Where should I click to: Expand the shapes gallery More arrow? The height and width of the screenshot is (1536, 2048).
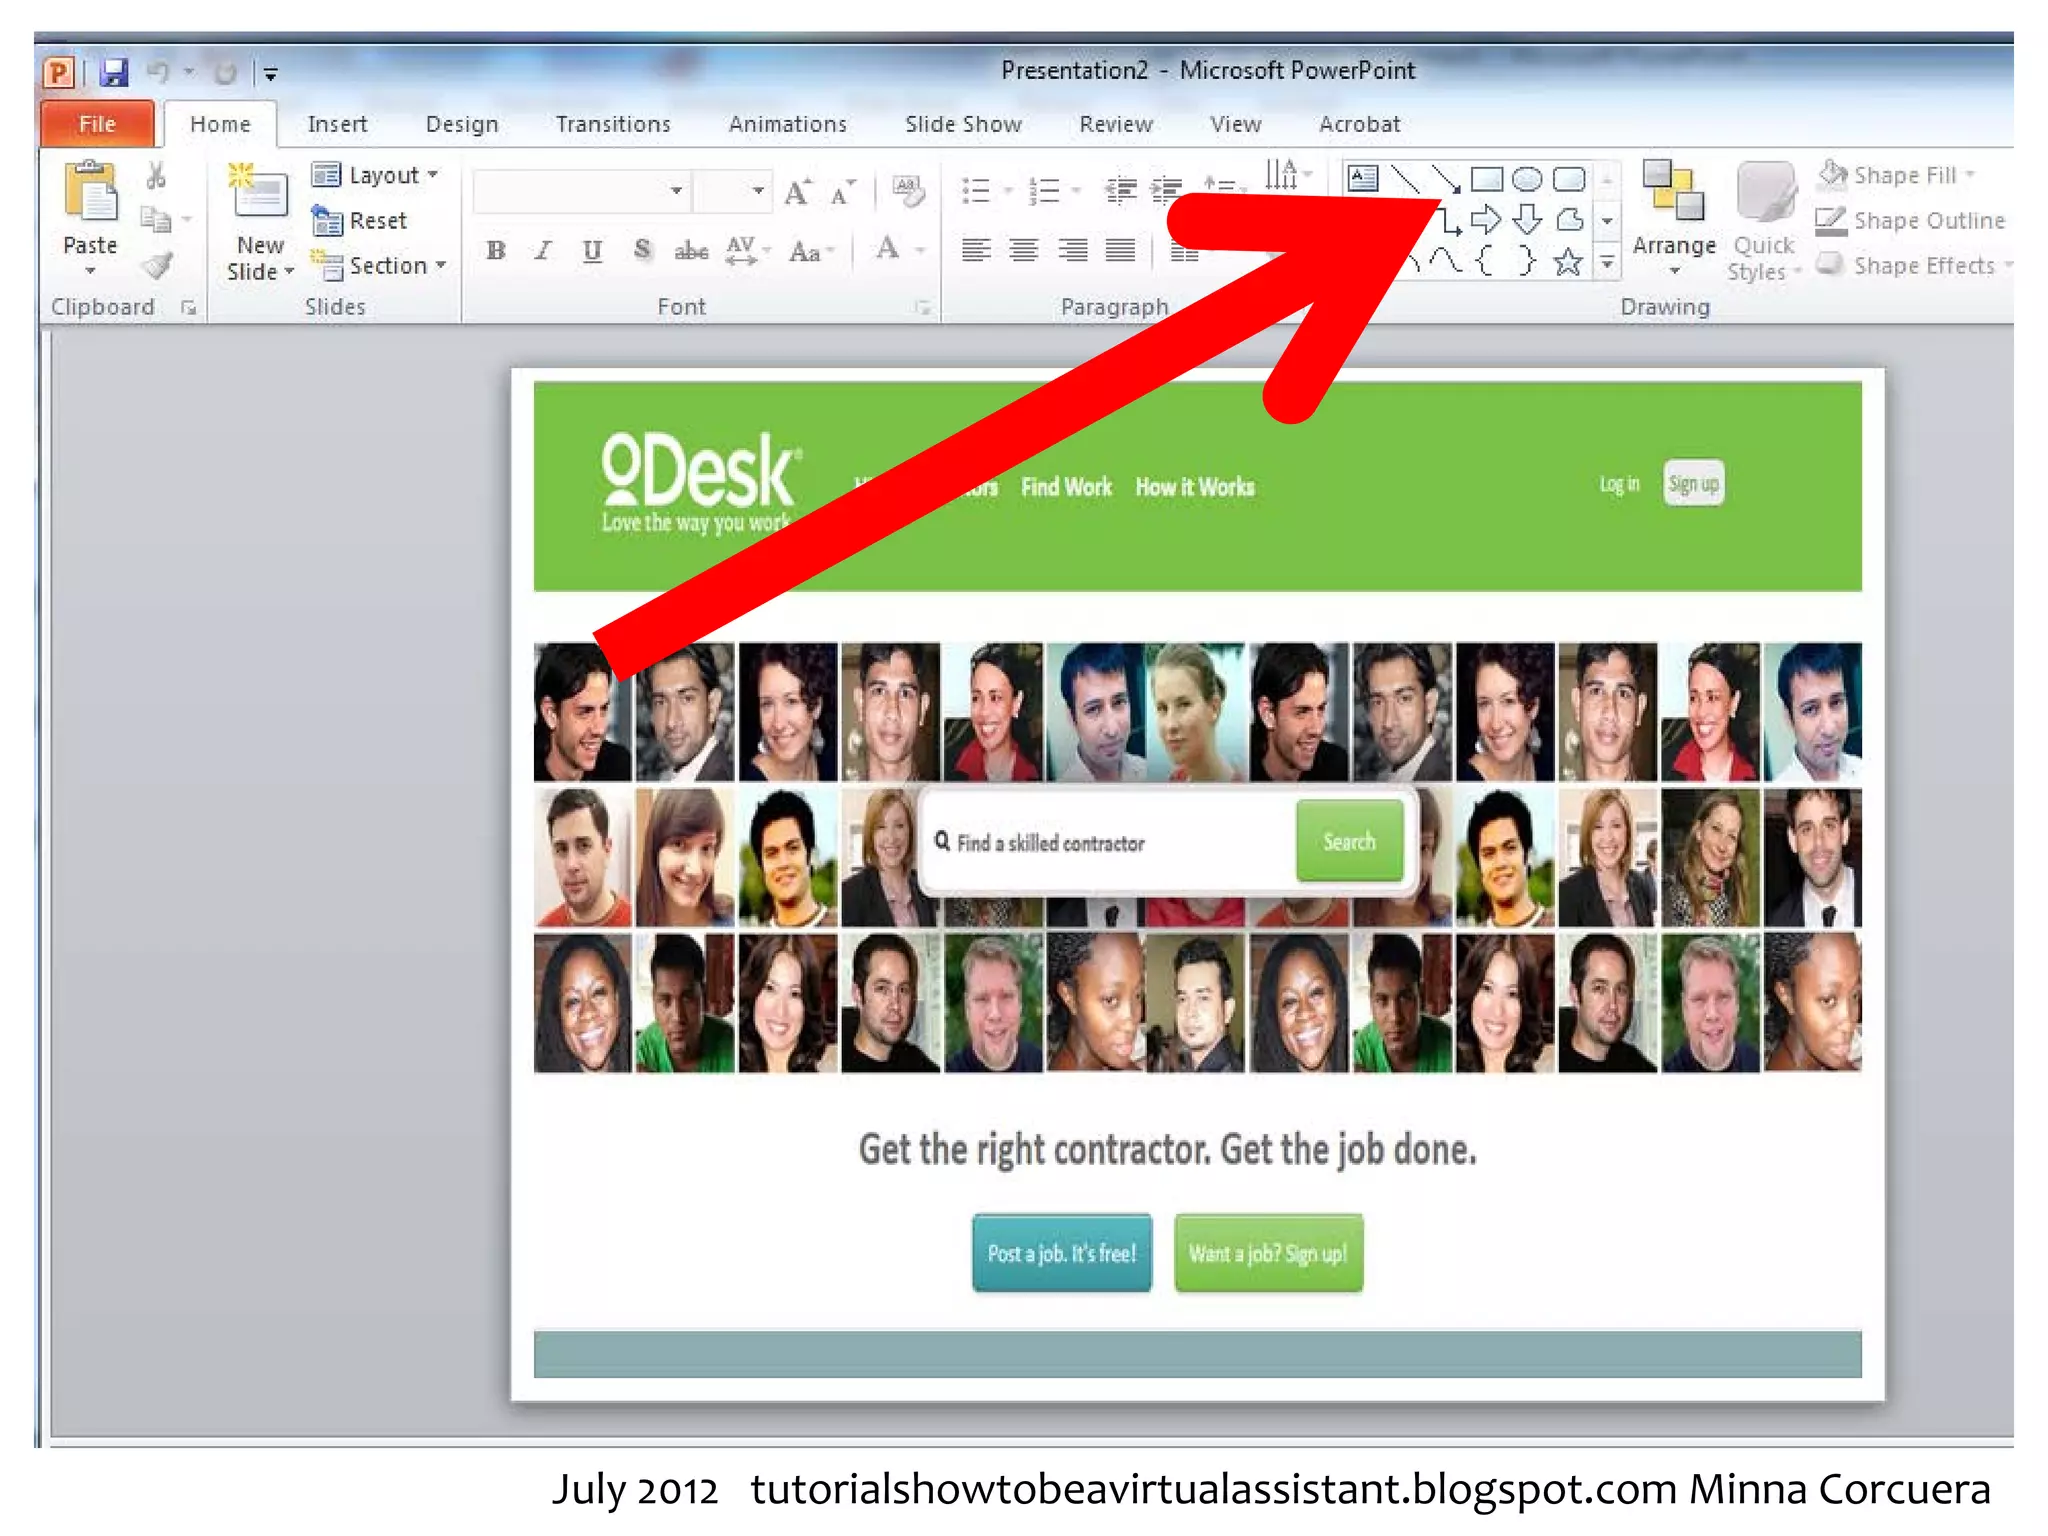point(1607,263)
